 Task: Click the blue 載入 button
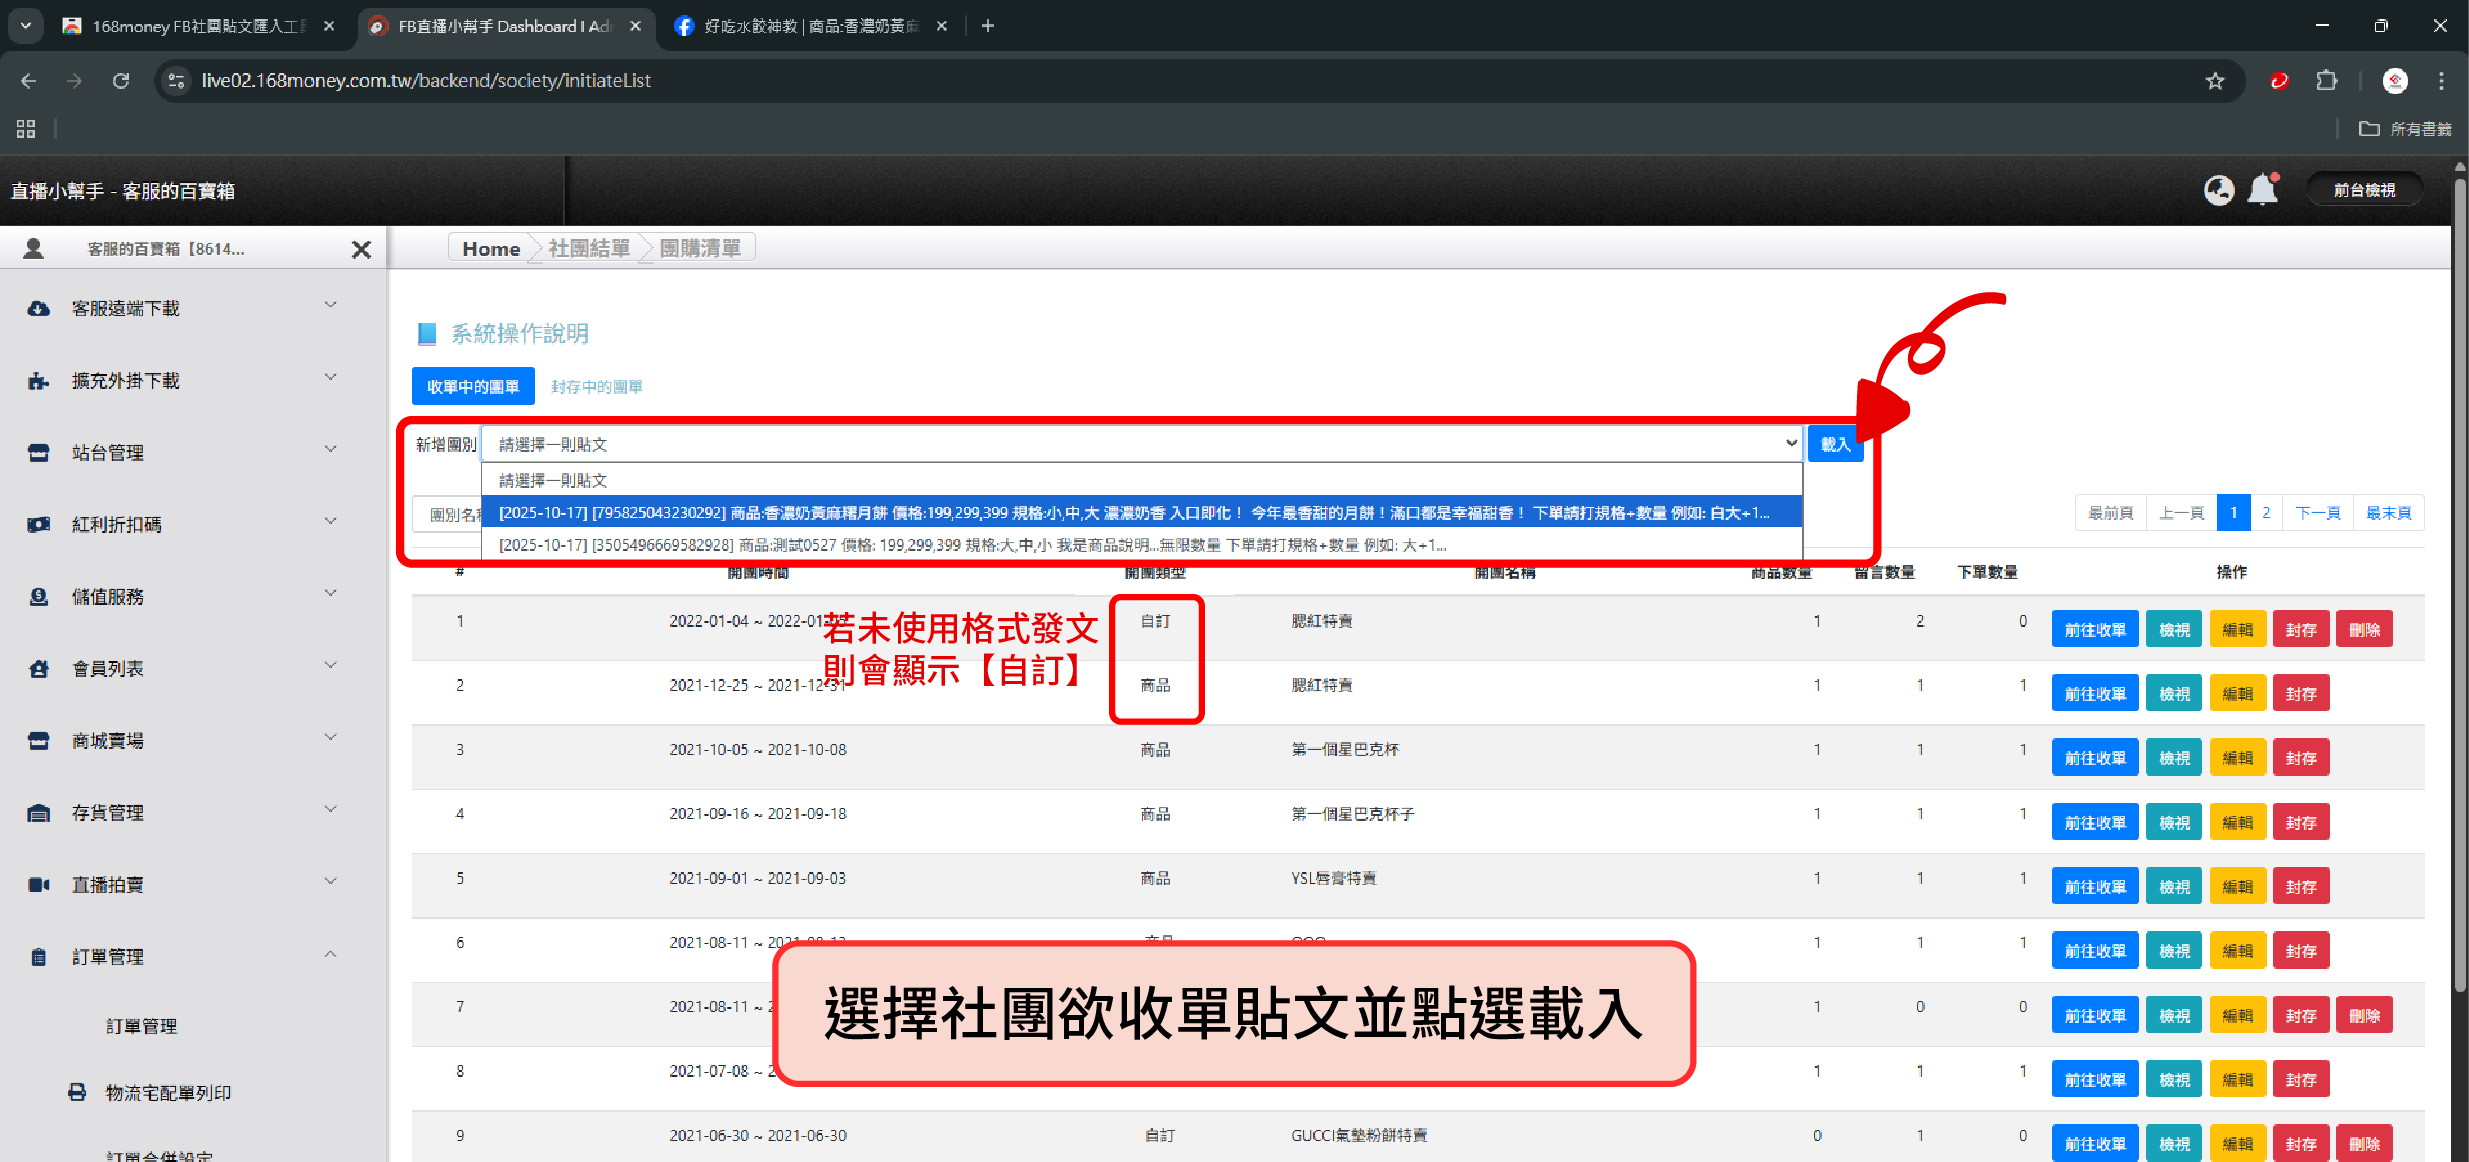click(1834, 444)
